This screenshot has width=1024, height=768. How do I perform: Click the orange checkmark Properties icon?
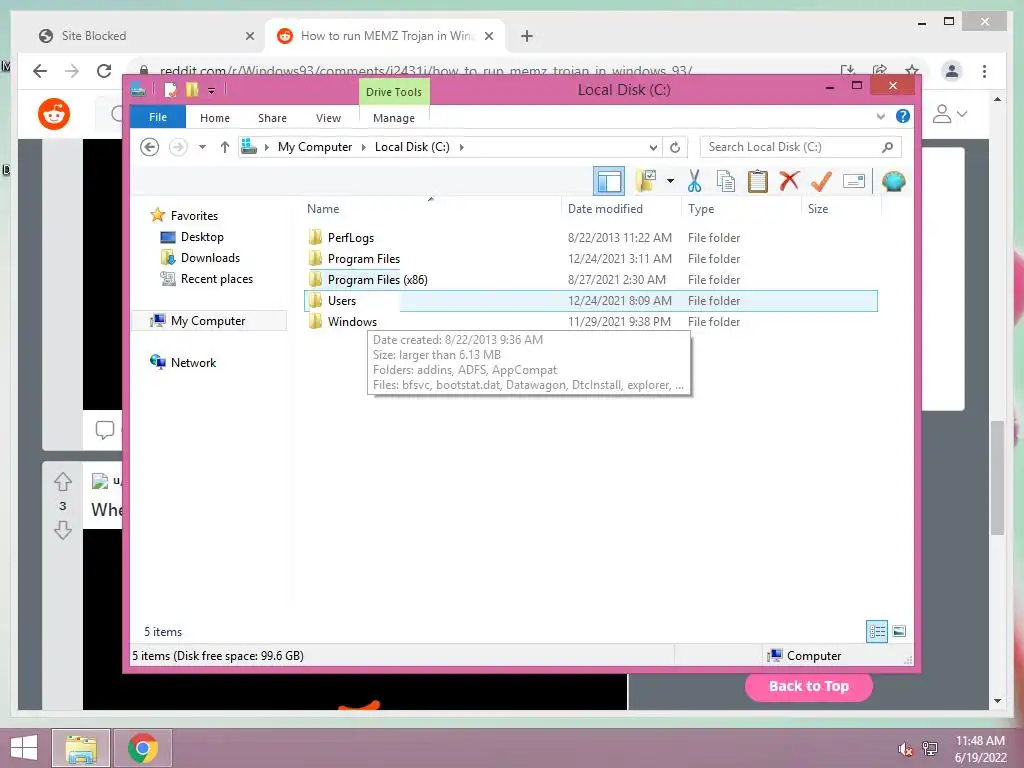821,181
